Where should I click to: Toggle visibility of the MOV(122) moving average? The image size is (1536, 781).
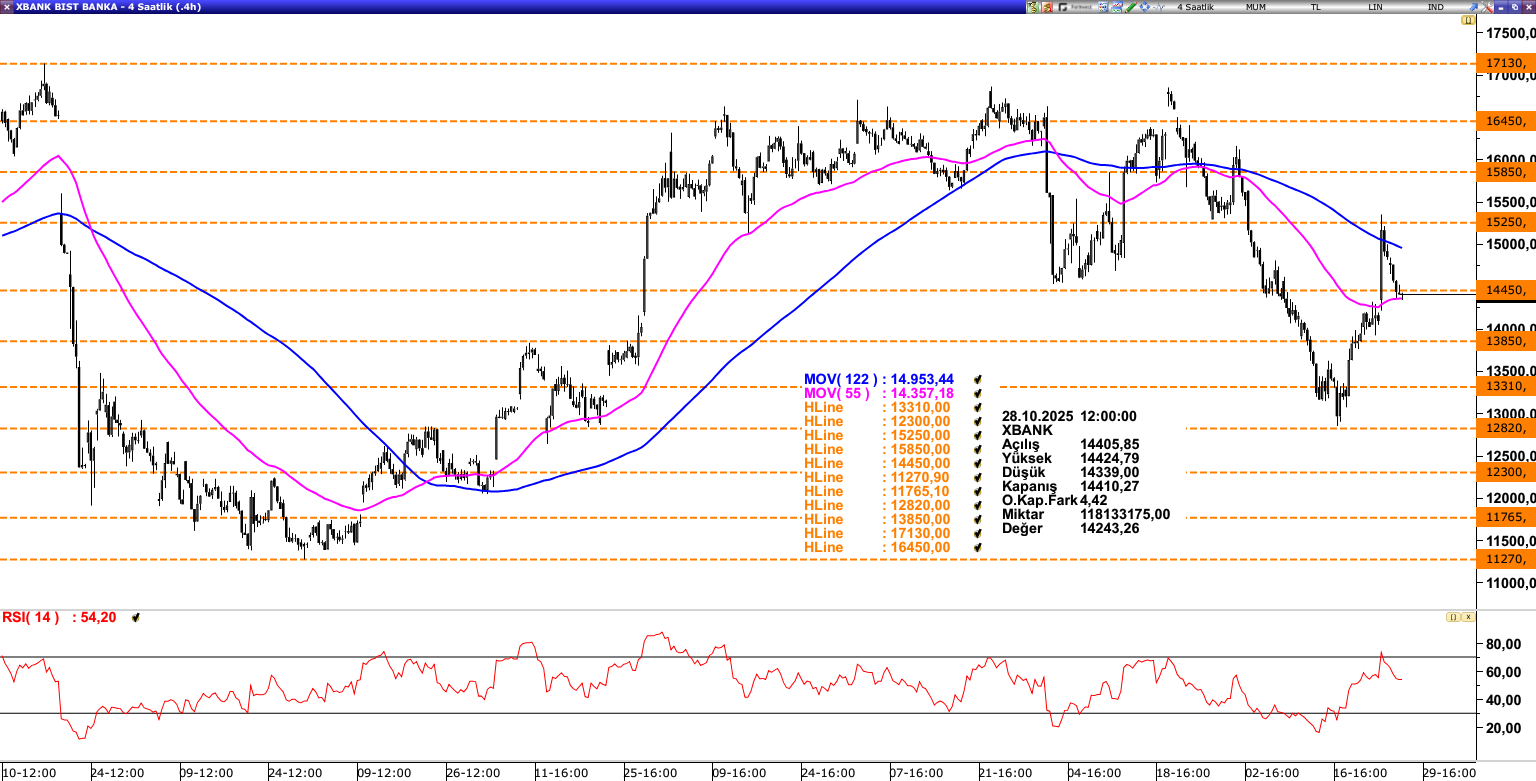[x=978, y=380]
